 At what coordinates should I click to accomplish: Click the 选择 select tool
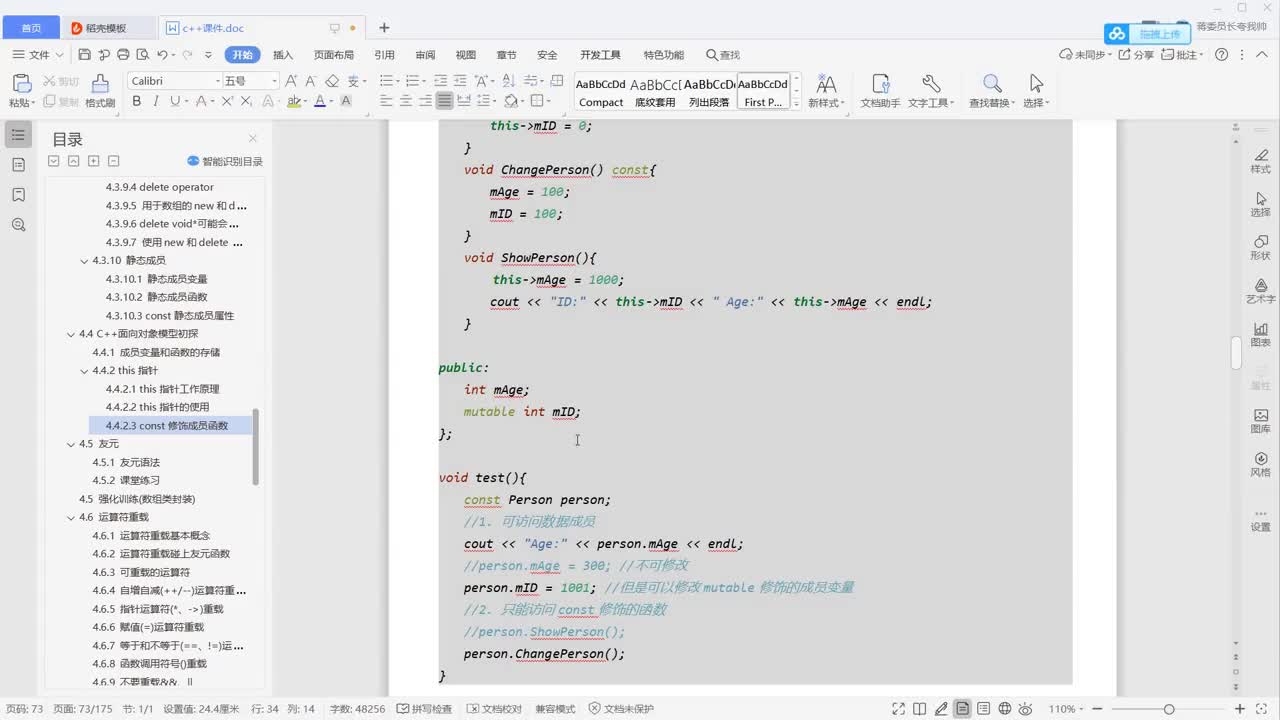click(1036, 91)
